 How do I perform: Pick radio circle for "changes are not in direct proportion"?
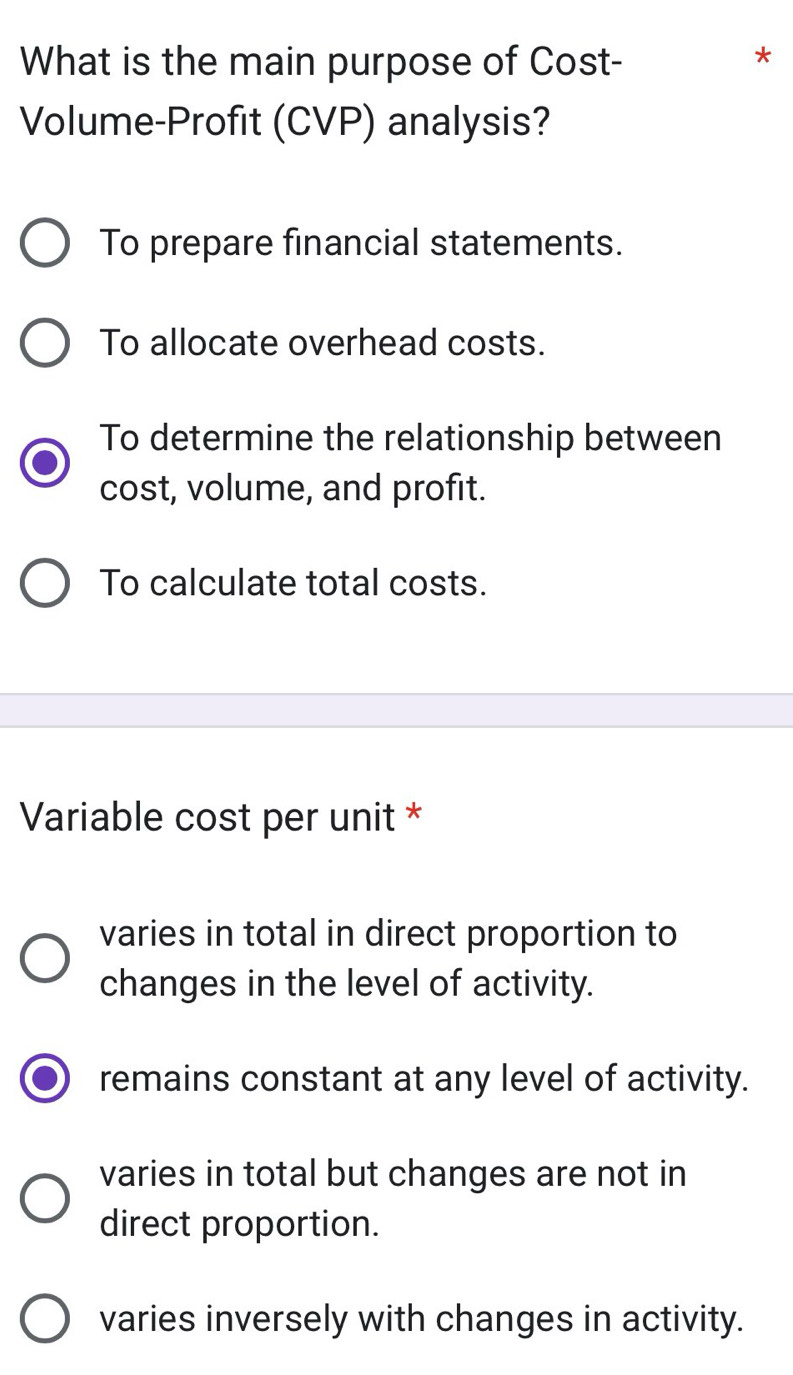click(x=45, y=1198)
